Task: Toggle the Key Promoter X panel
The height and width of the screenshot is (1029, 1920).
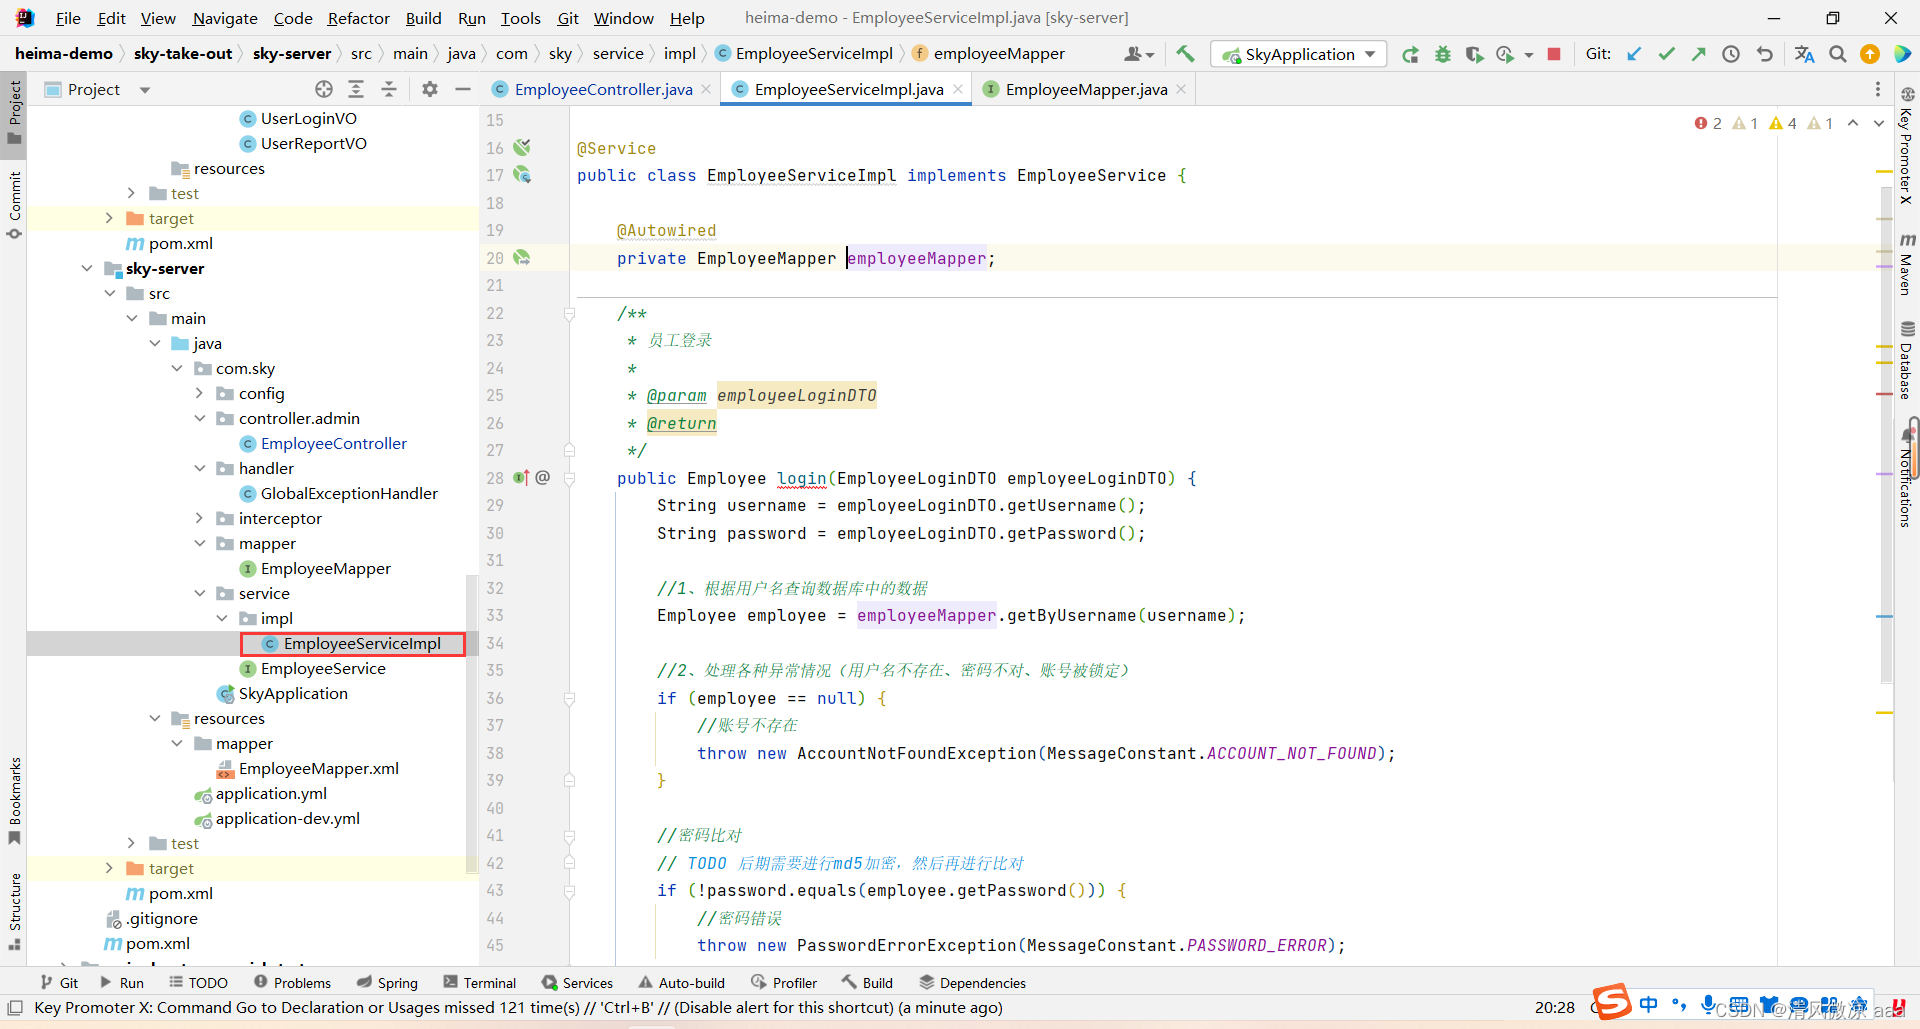Action: point(1907,145)
